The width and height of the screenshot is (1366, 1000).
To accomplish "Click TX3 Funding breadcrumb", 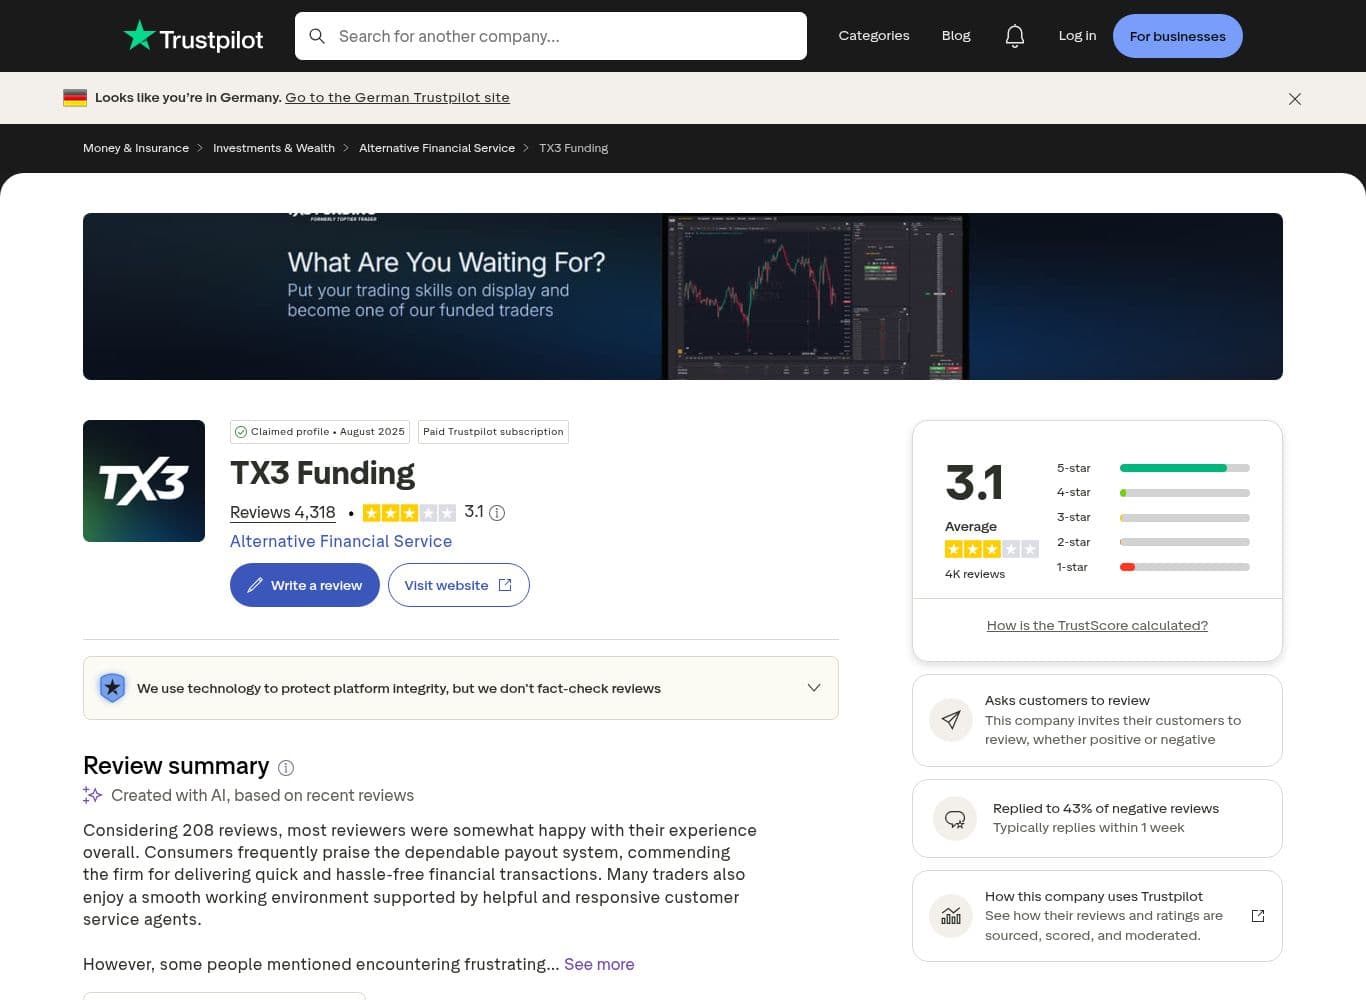I will 574,148.
